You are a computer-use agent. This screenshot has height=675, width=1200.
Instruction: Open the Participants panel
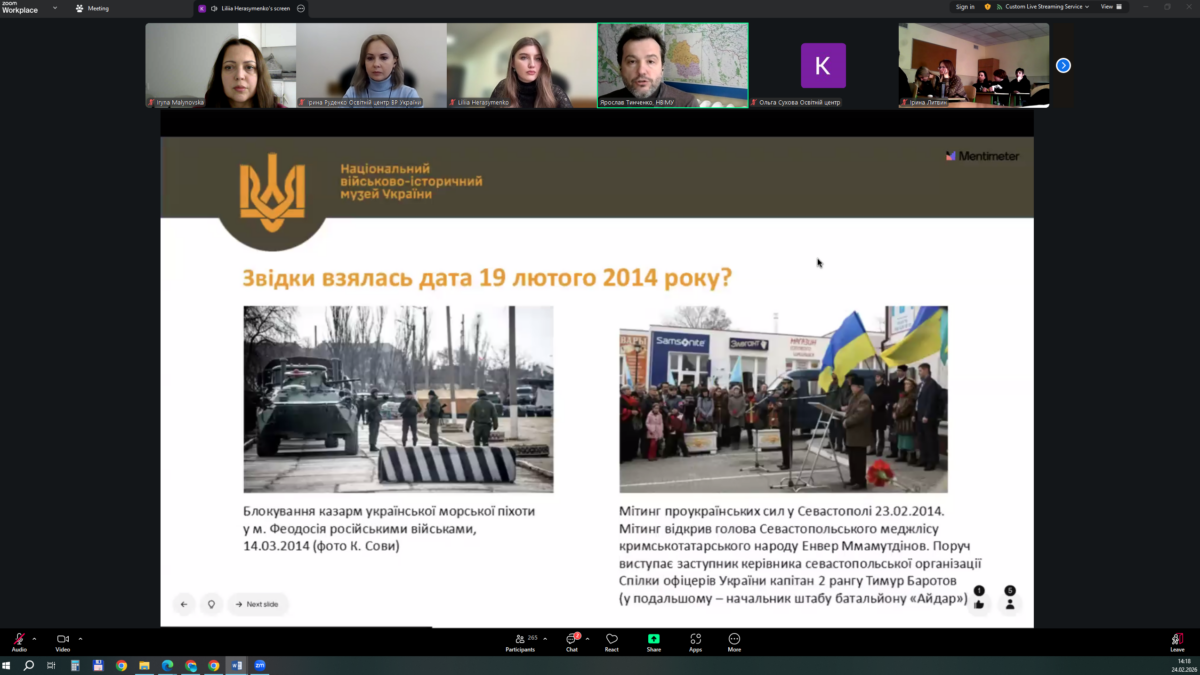520,641
